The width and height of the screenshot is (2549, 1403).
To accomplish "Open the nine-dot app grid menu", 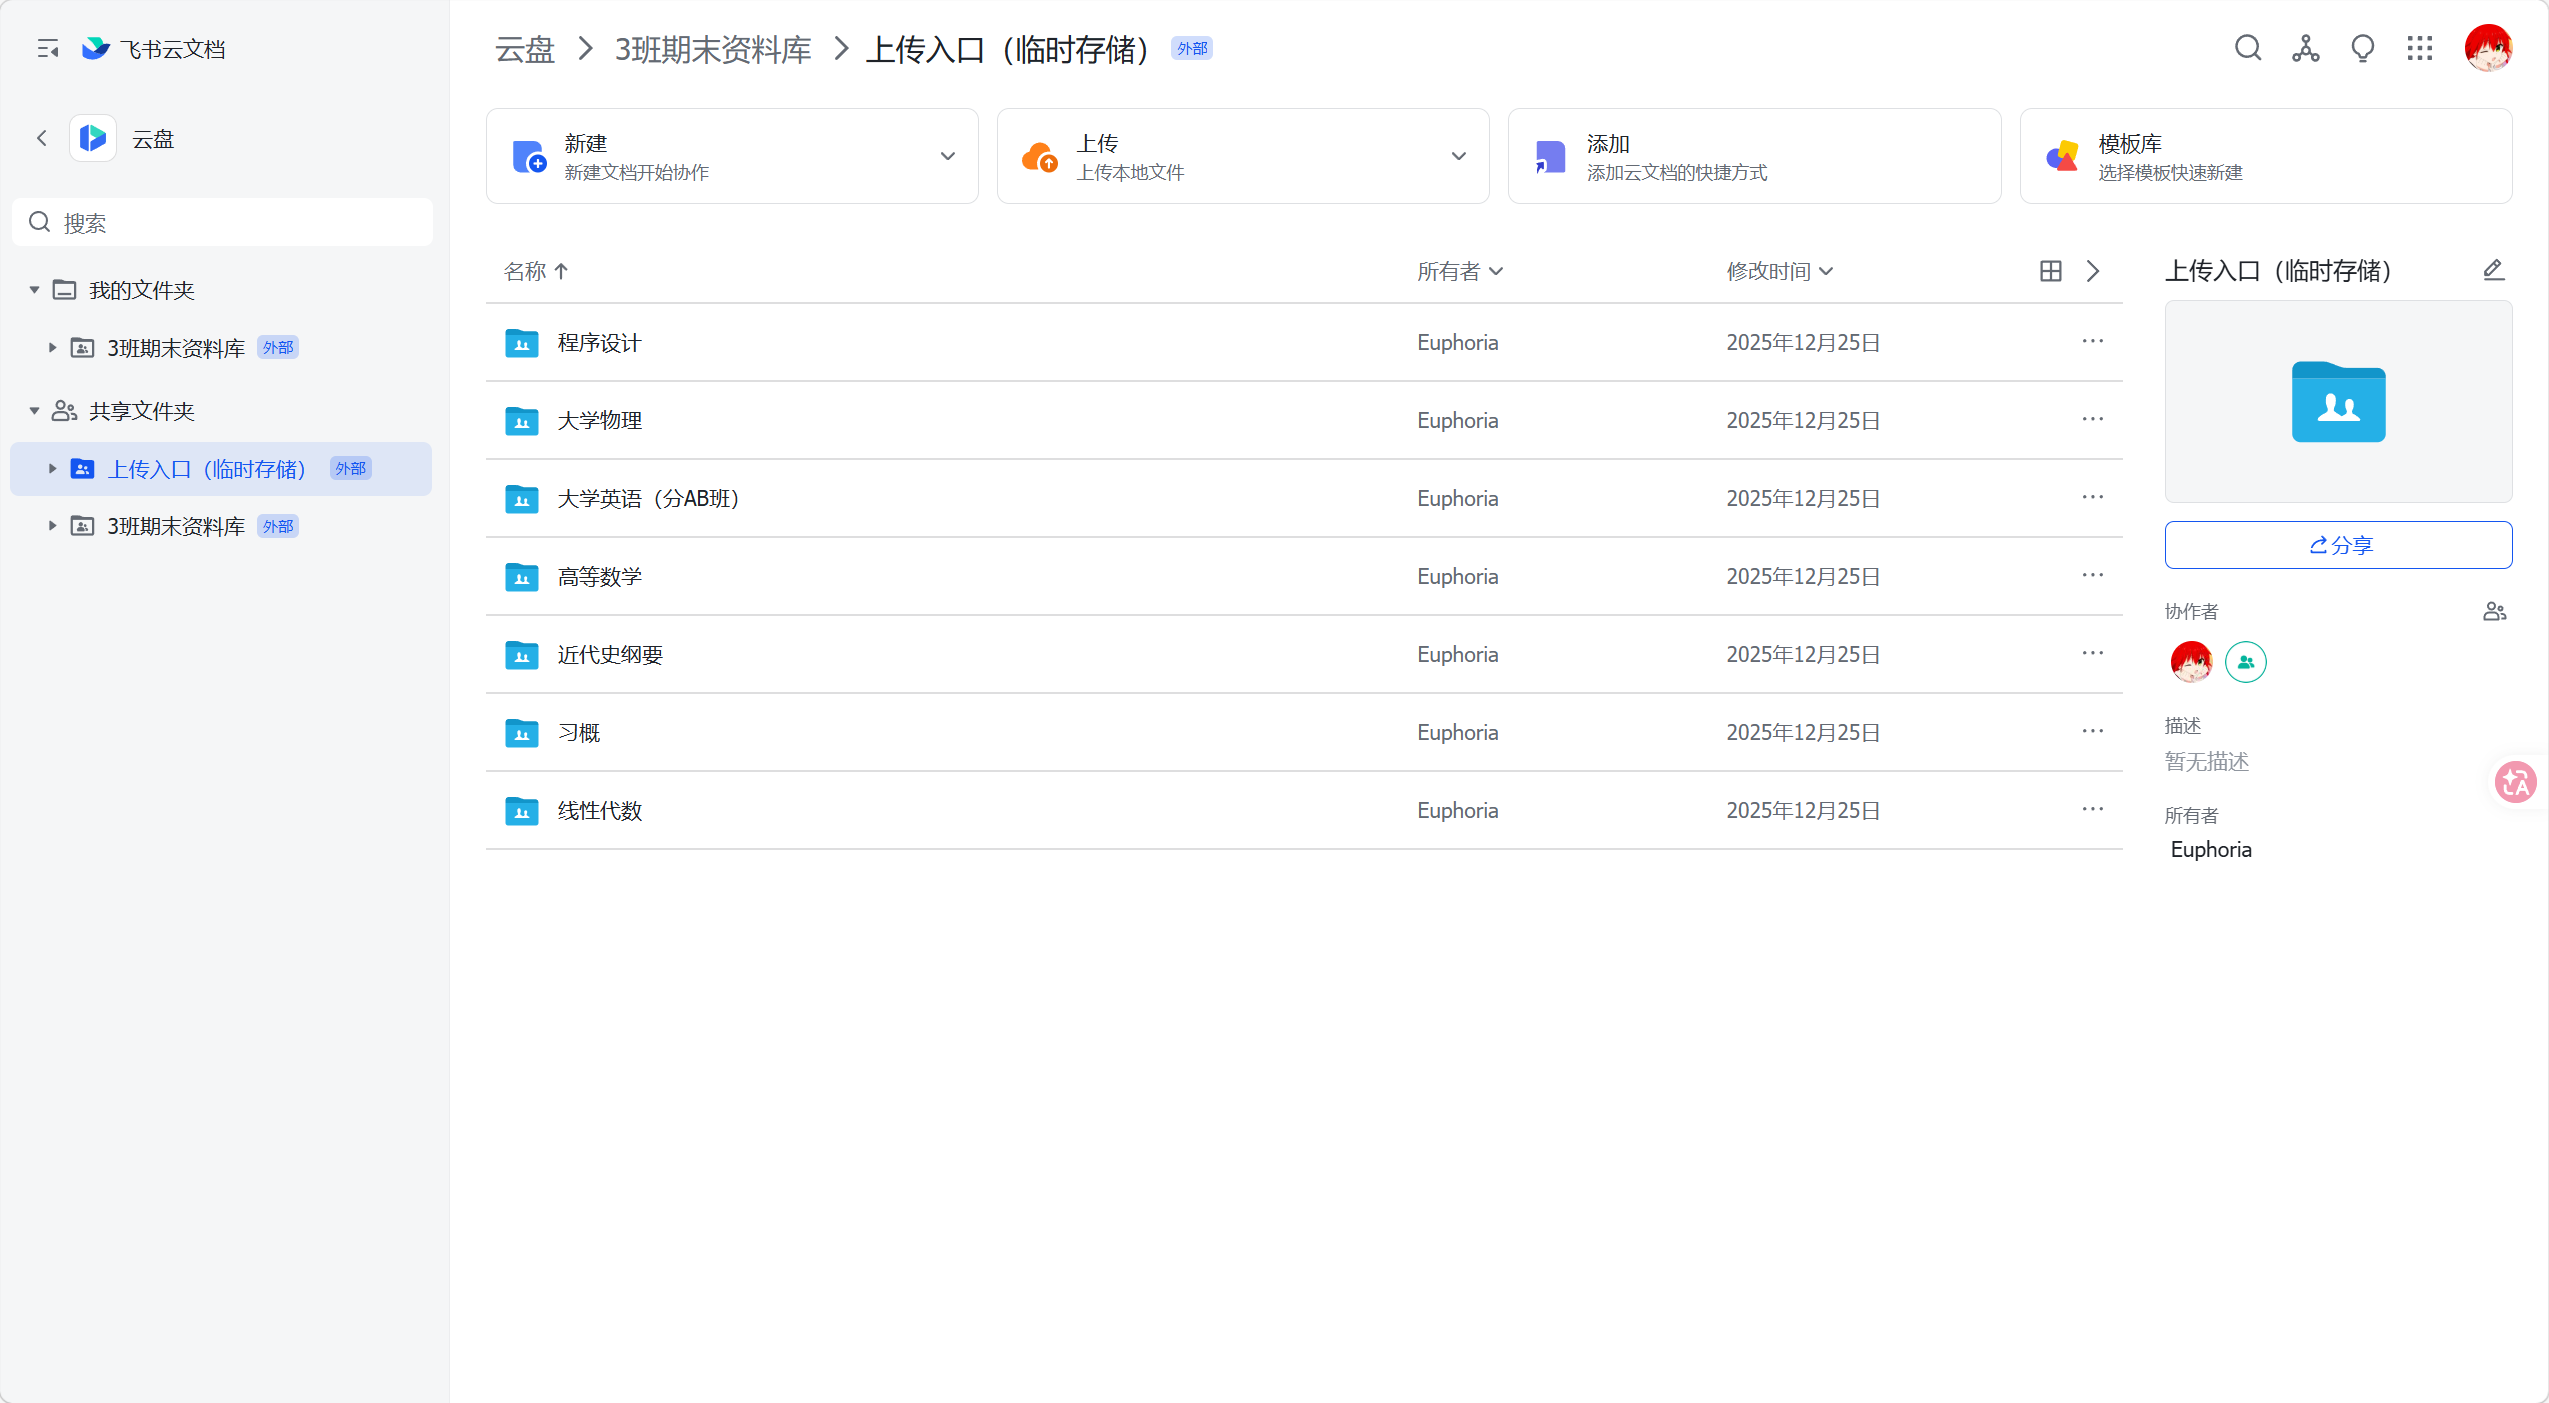I will click(x=2420, y=48).
